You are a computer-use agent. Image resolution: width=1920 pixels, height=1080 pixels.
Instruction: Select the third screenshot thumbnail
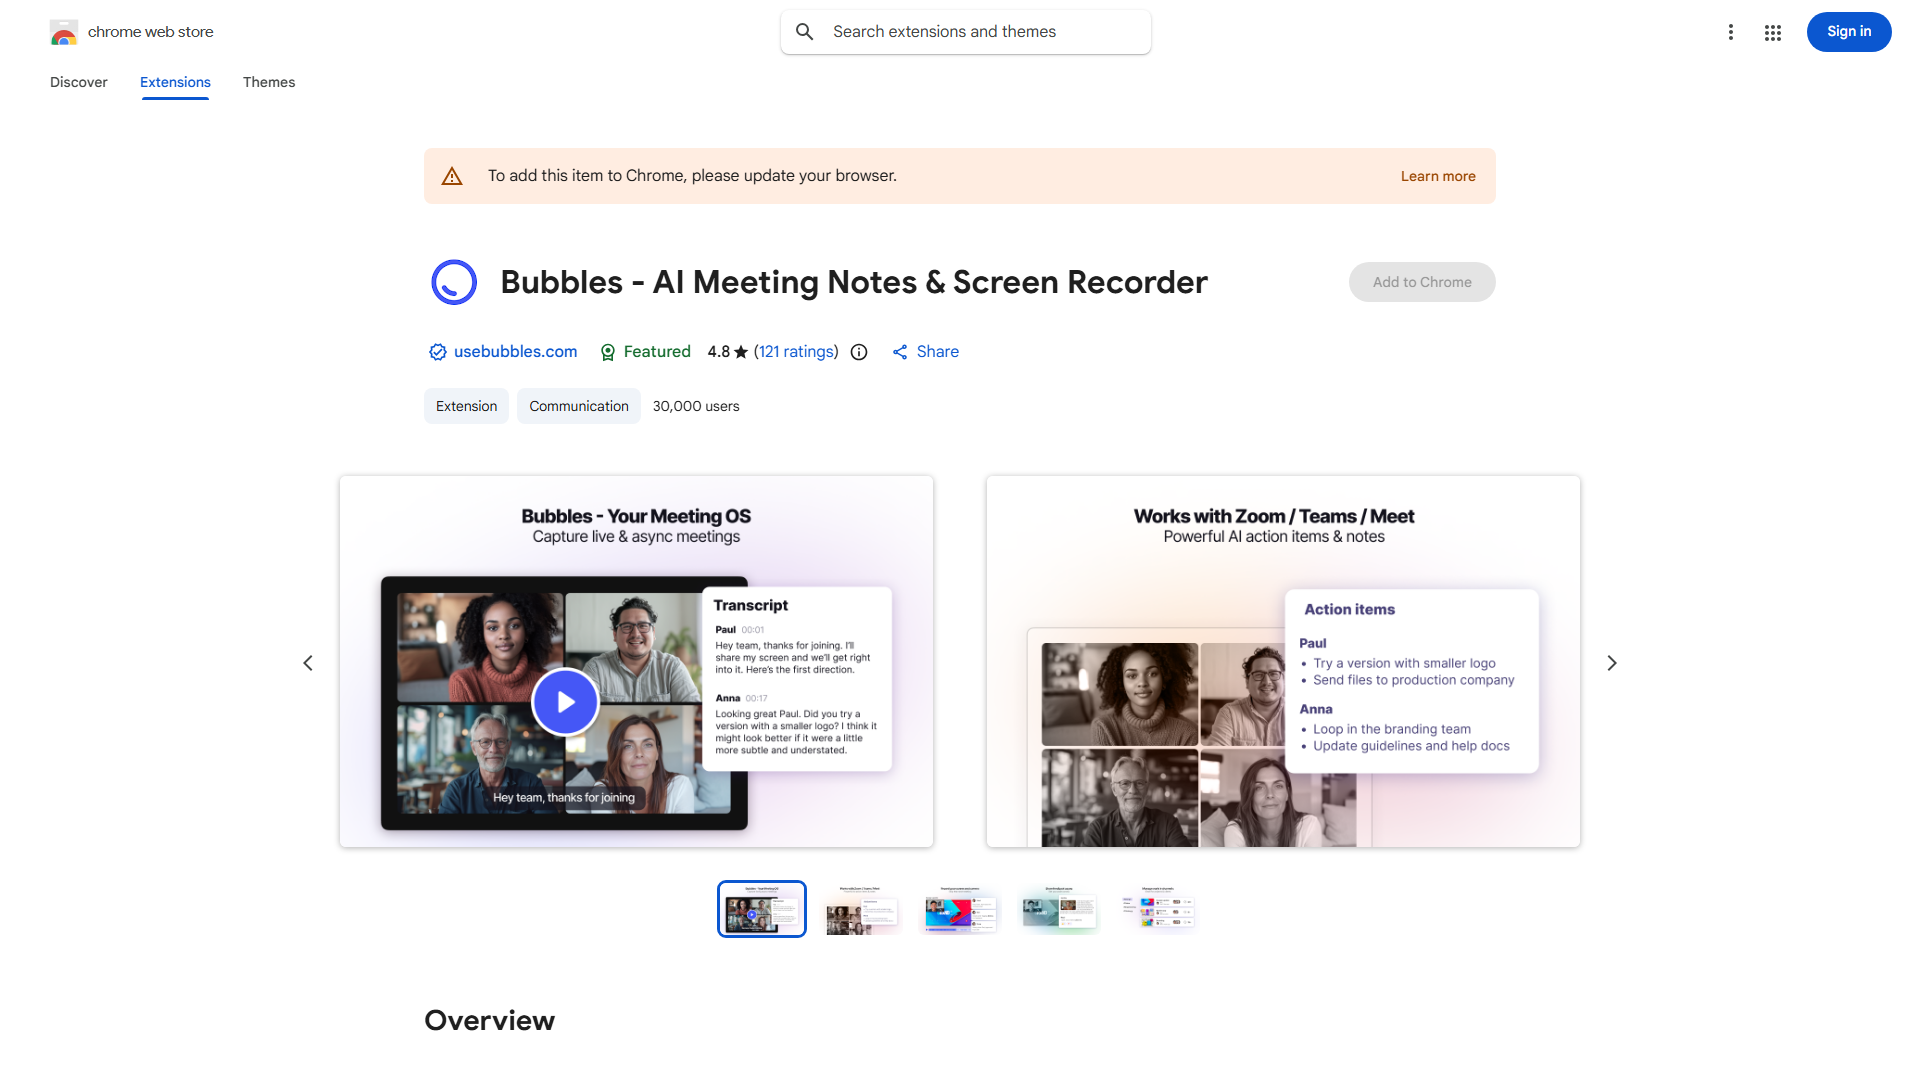click(x=960, y=909)
